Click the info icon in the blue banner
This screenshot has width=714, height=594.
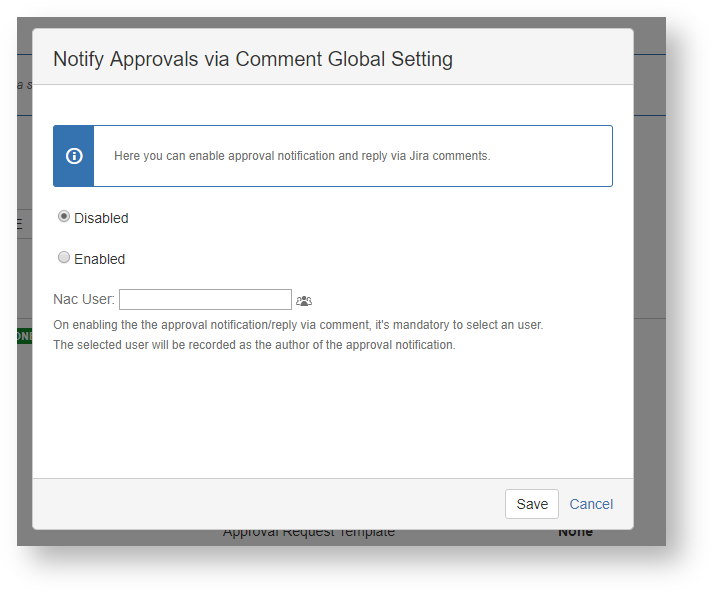74,156
